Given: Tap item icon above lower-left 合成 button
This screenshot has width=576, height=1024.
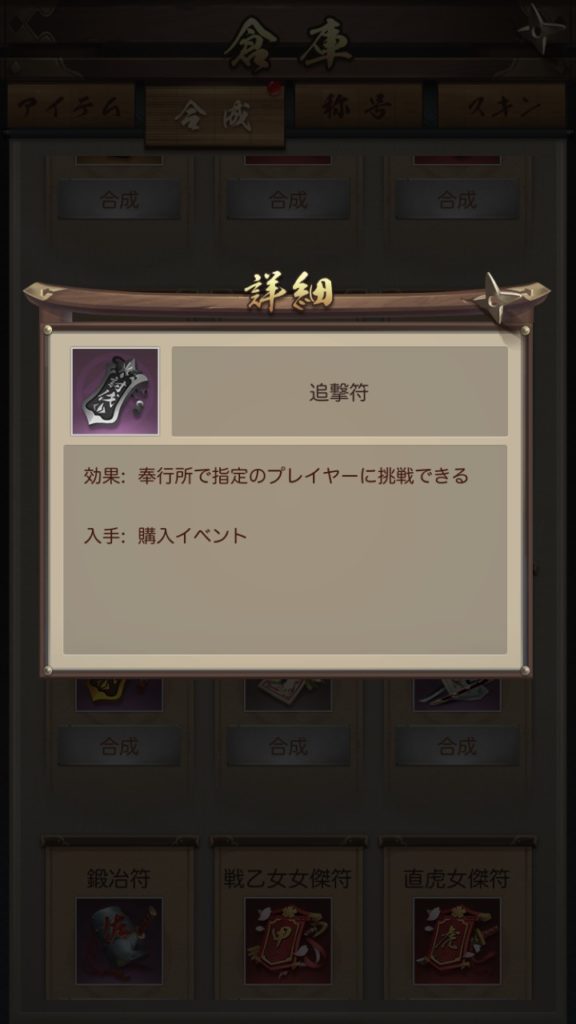Looking at the screenshot, I should click(x=120, y=695).
